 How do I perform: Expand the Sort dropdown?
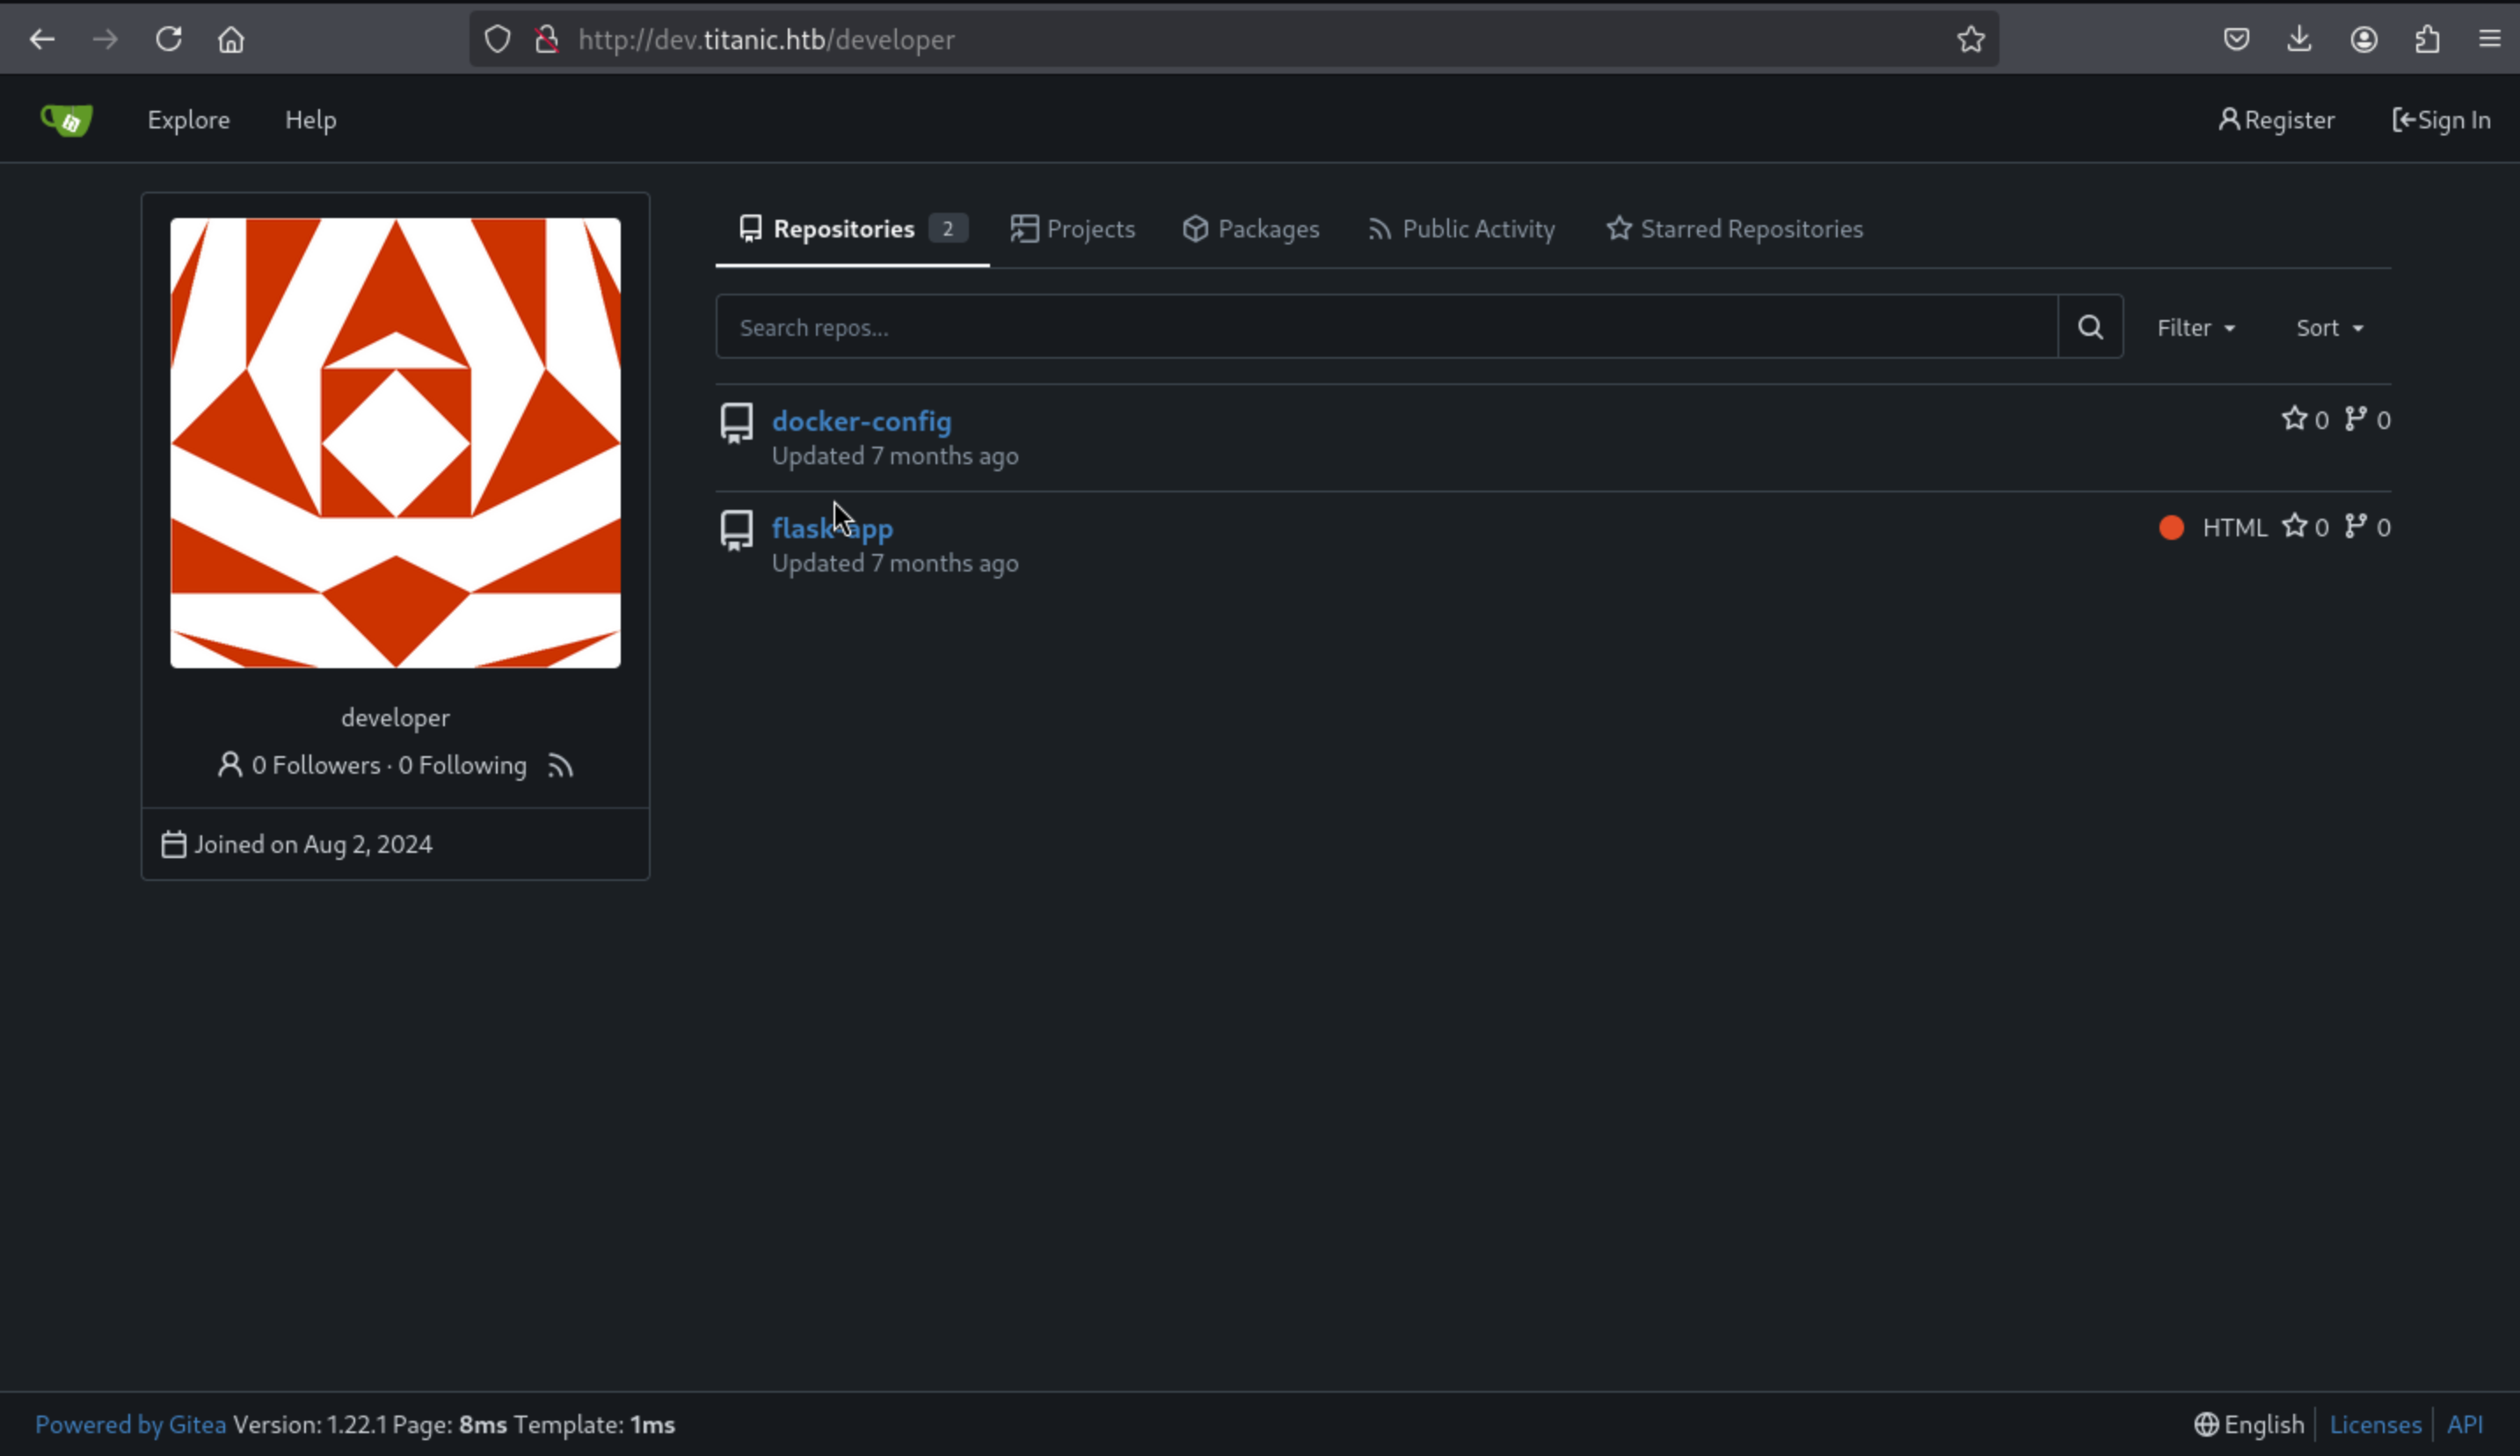[2329, 328]
